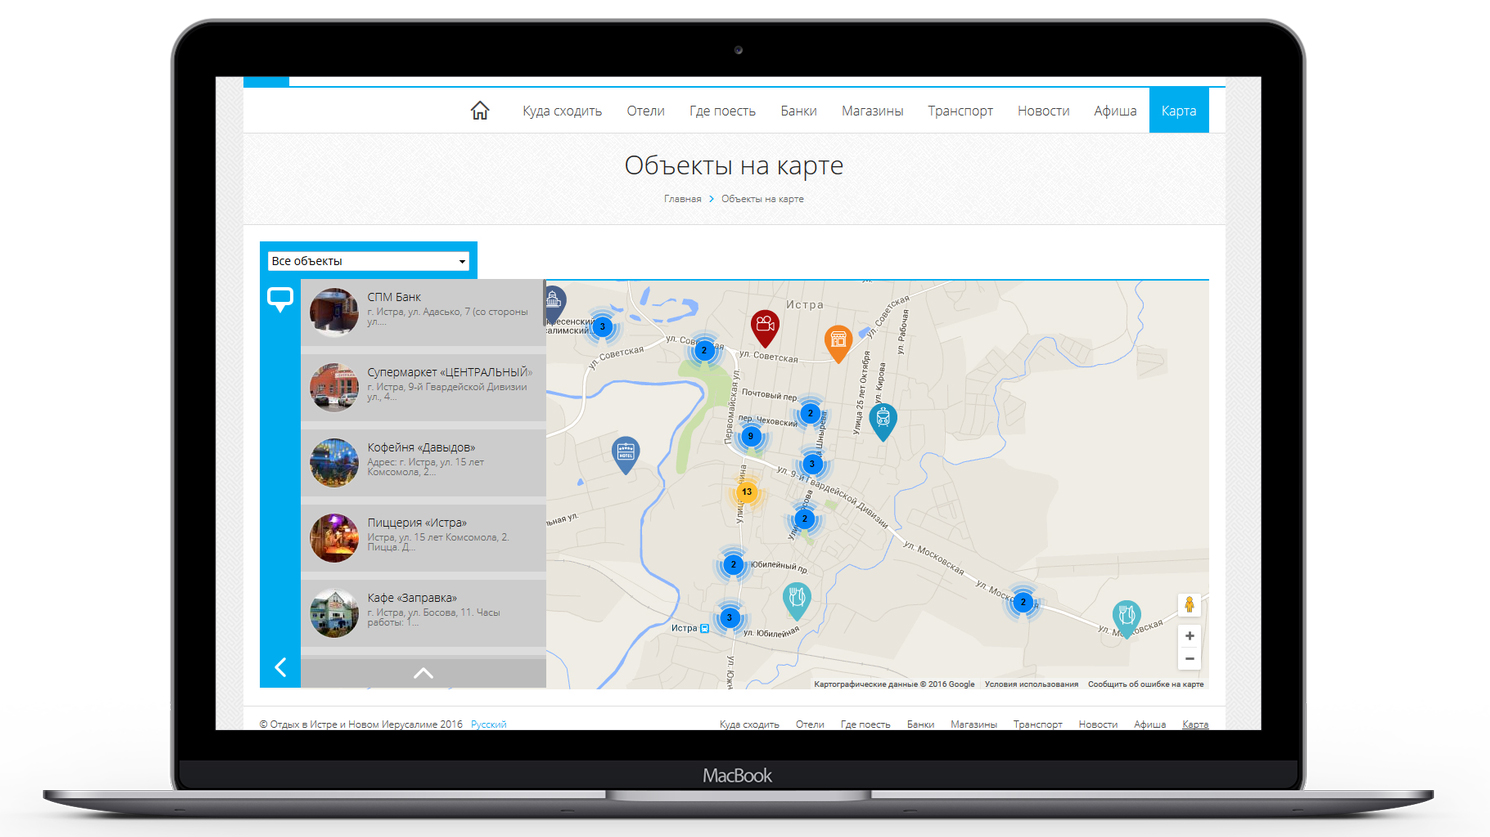This screenshot has width=1490, height=837.
Task: Open the Пиццерия «Истра» thumbnail
Action: tap(334, 538)
